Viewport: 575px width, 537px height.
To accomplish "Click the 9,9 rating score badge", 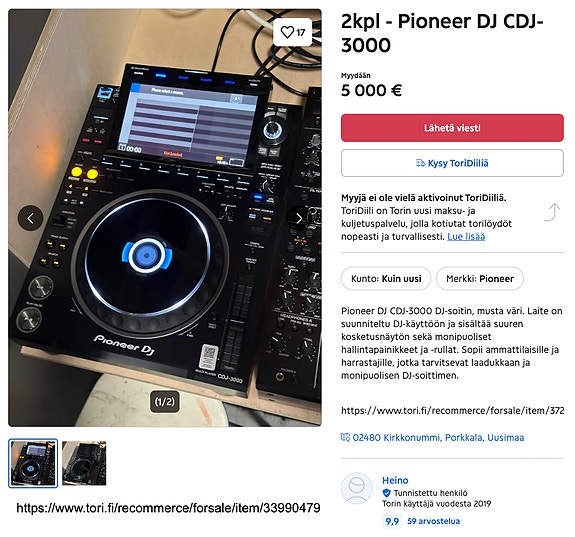I will 392,521.
